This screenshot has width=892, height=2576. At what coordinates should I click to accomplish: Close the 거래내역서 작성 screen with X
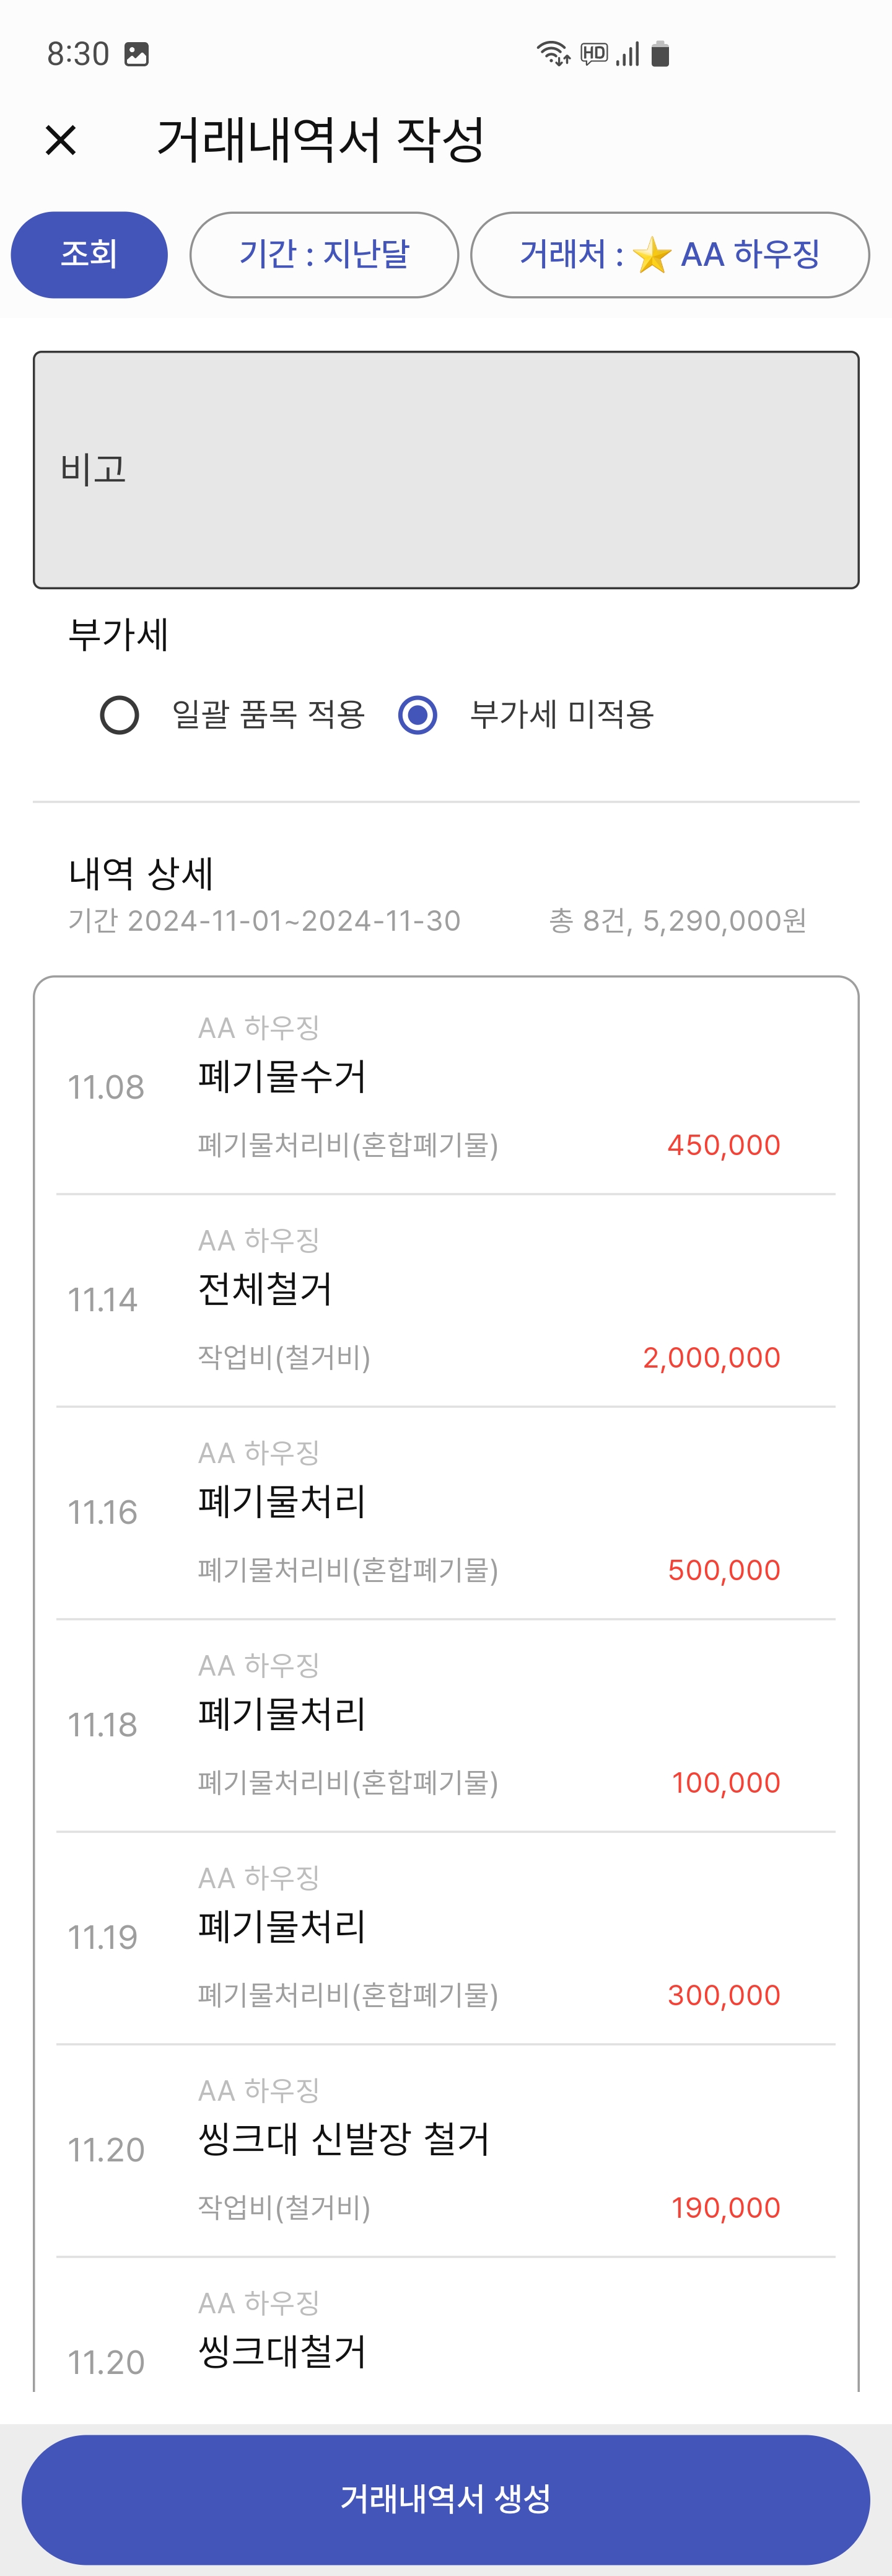61,140
